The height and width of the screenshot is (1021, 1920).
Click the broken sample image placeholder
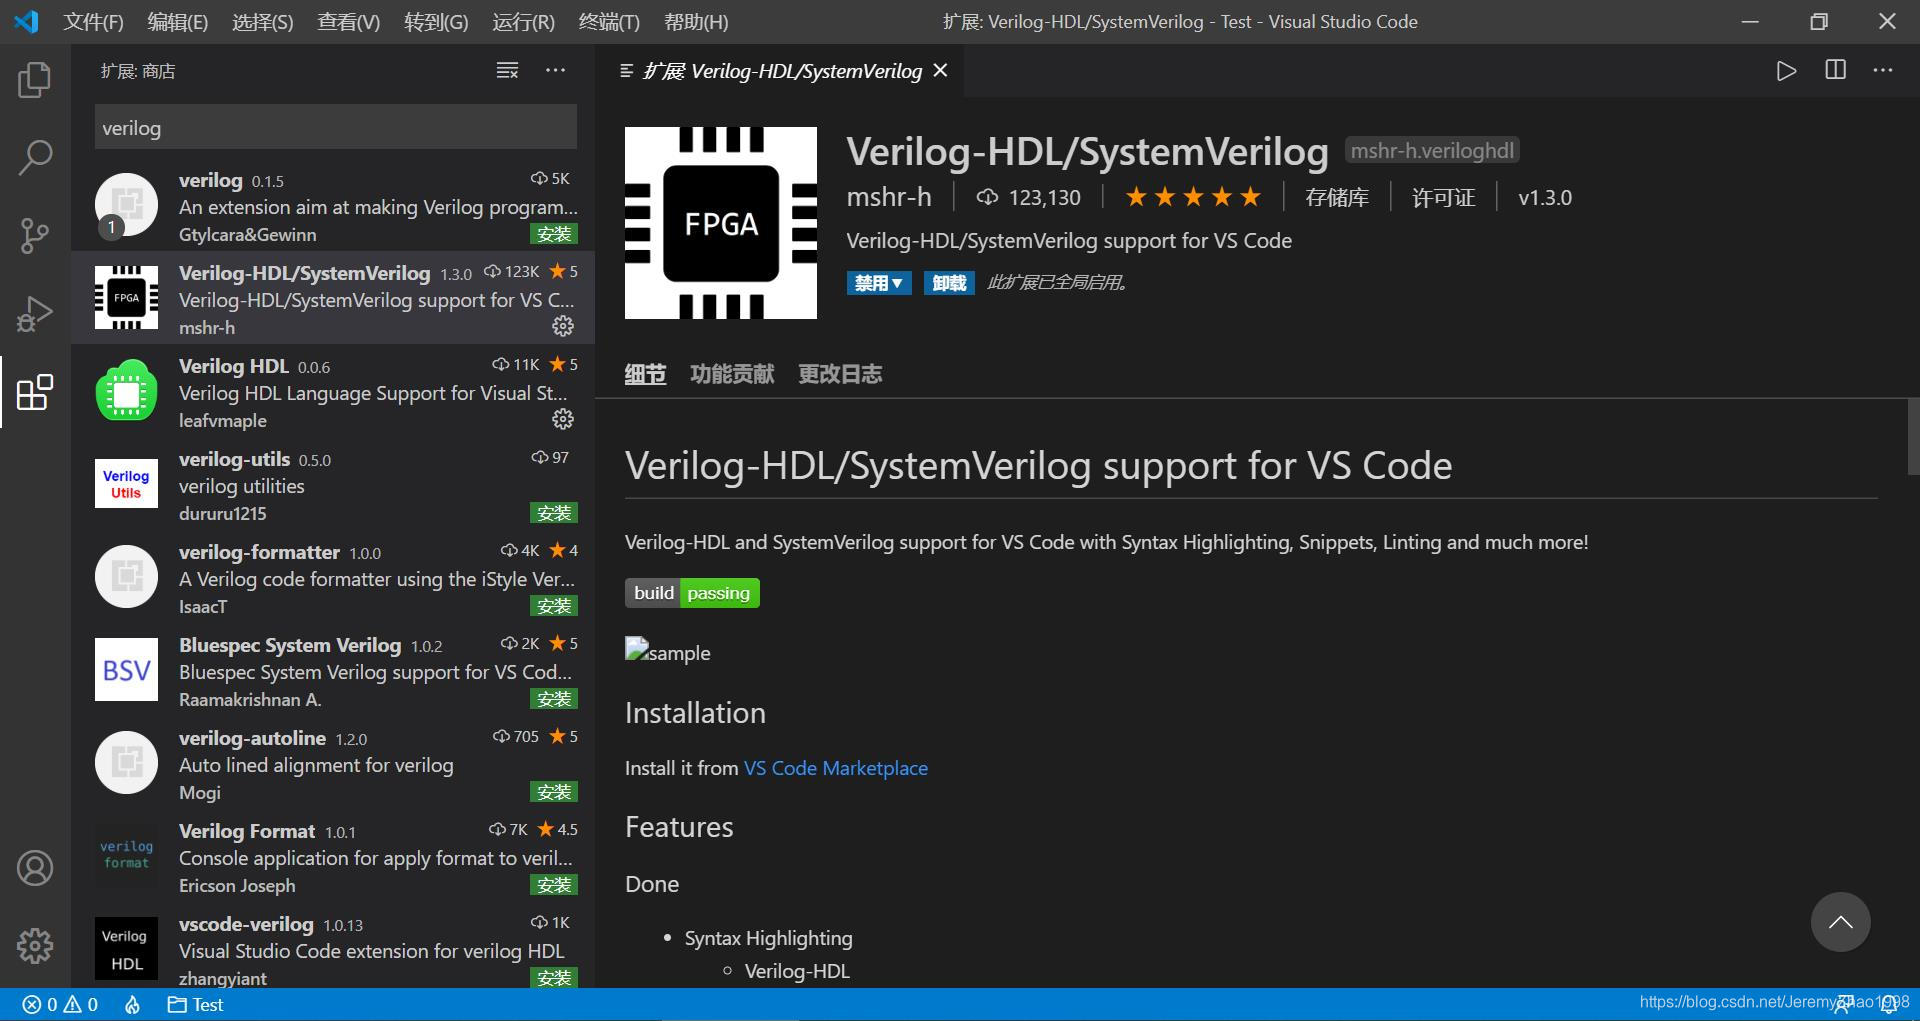pyautogui.click(x=668, y=652)
